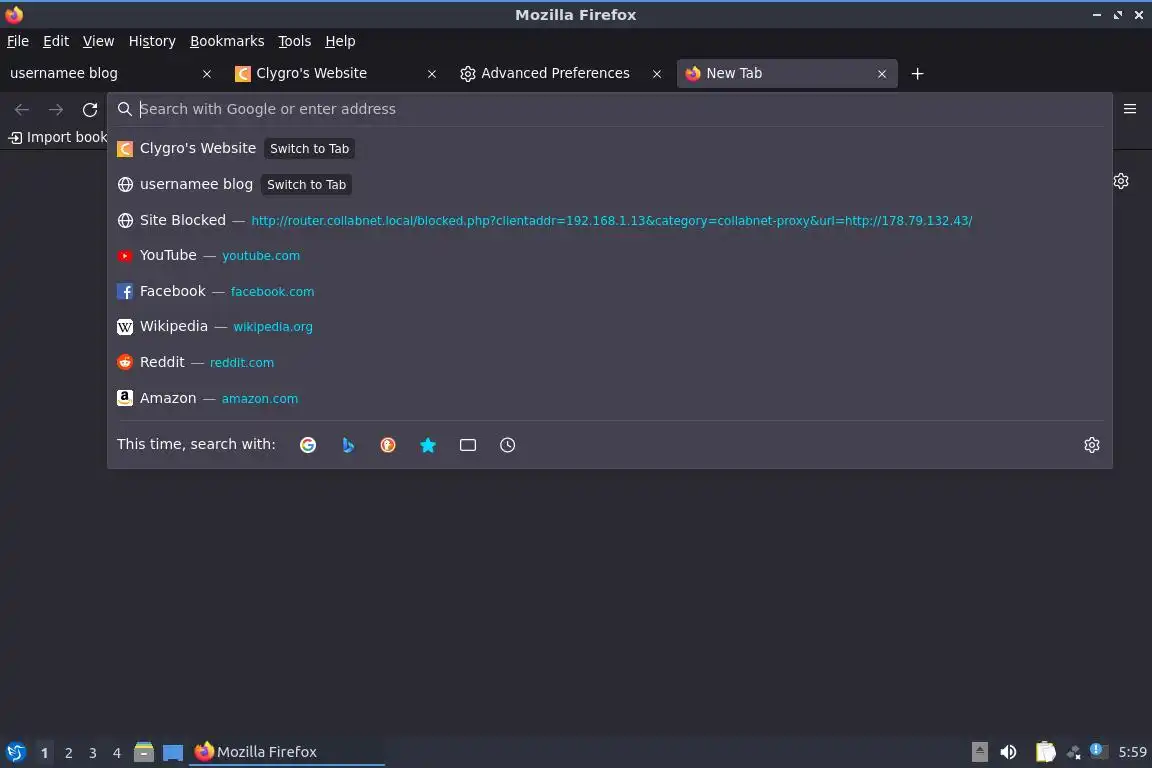Open the wikipedia.org suggestion
This screenshot has height=768, width=1152.
pos(610,326)
